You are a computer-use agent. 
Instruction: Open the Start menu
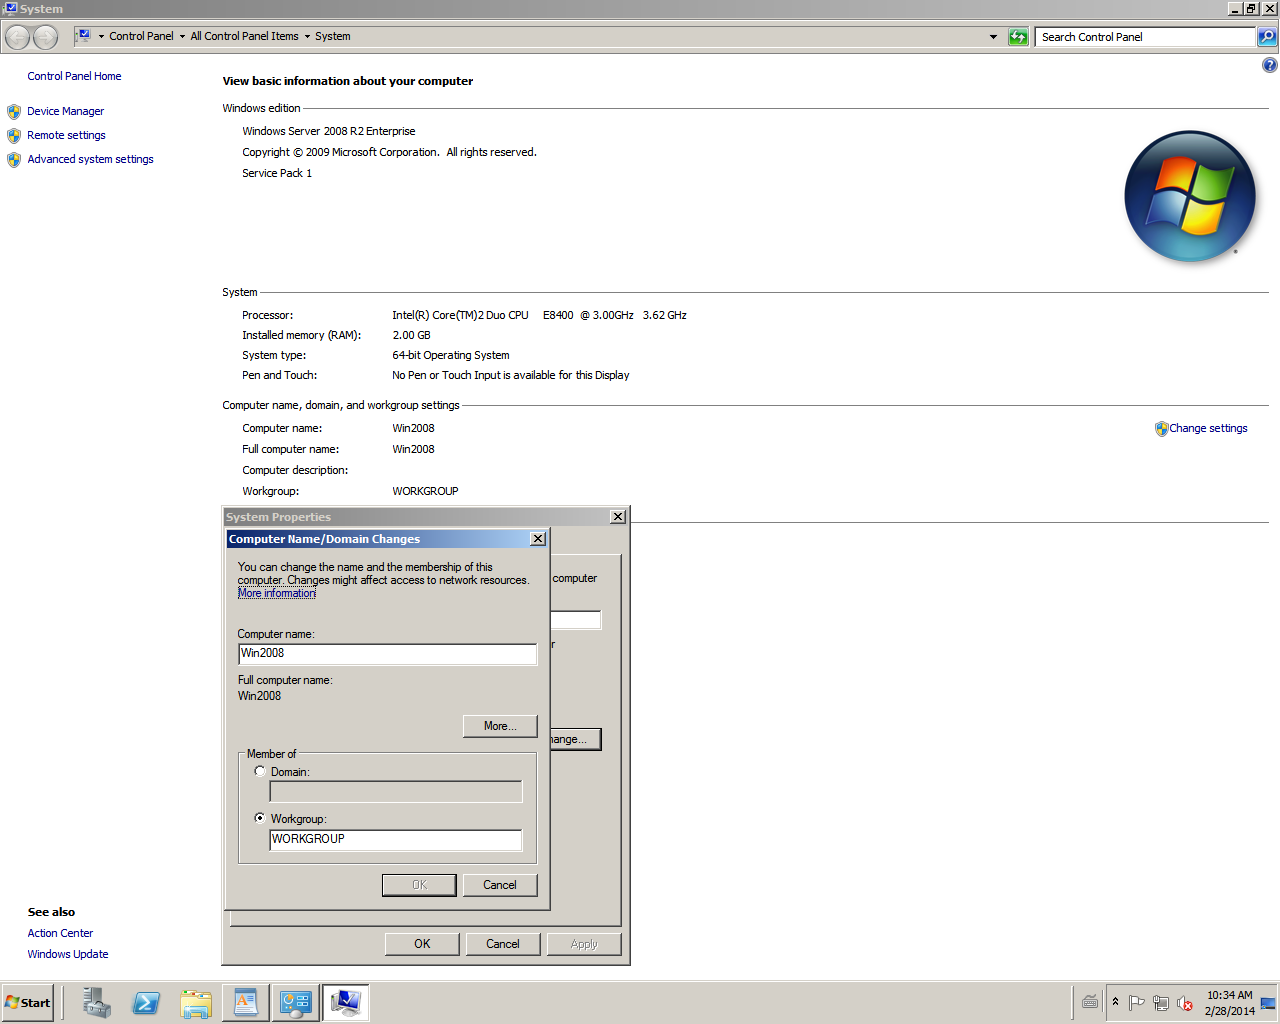27,1003
